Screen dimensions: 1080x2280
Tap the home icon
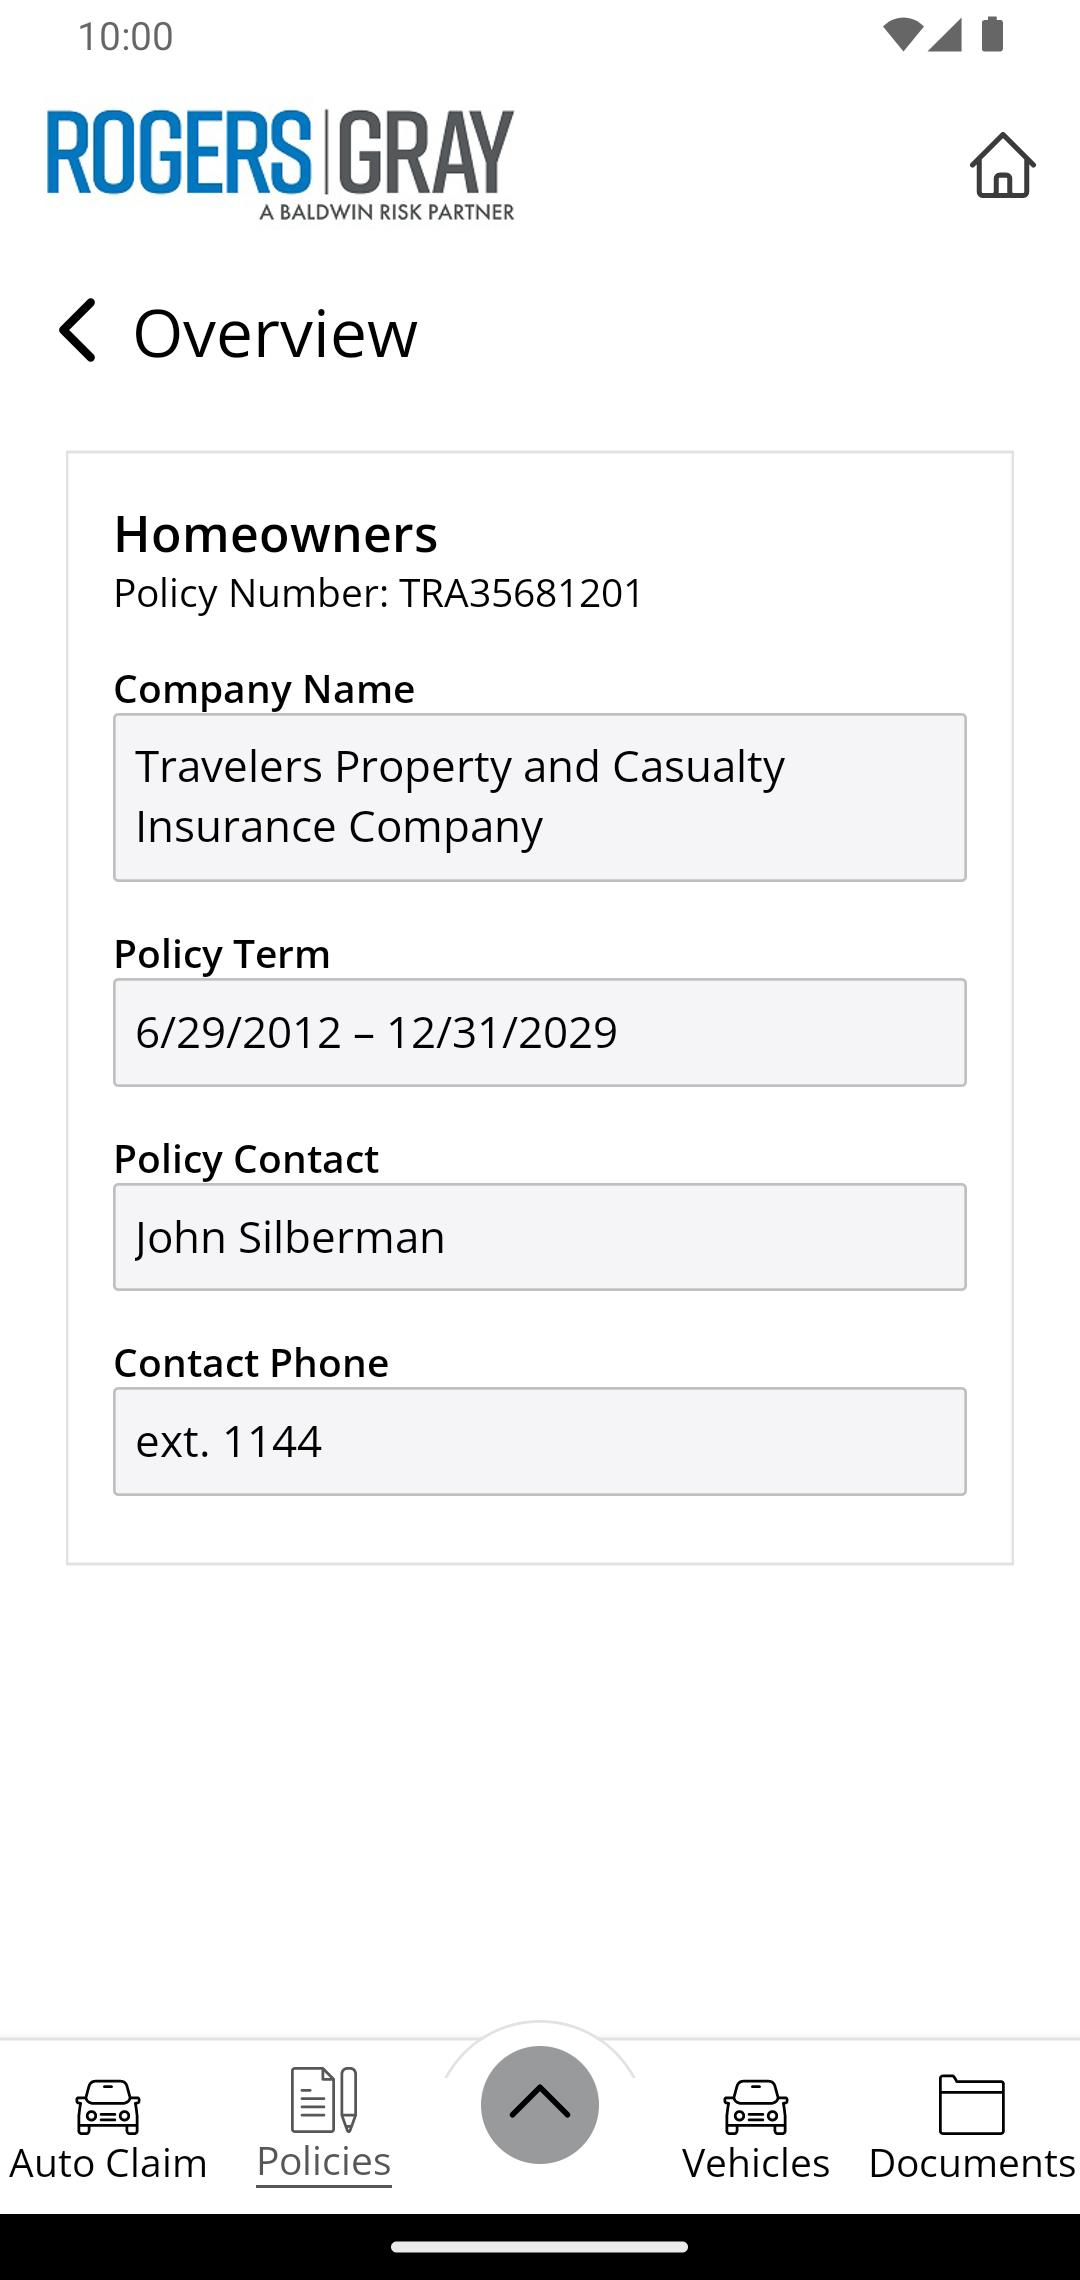1002,165
